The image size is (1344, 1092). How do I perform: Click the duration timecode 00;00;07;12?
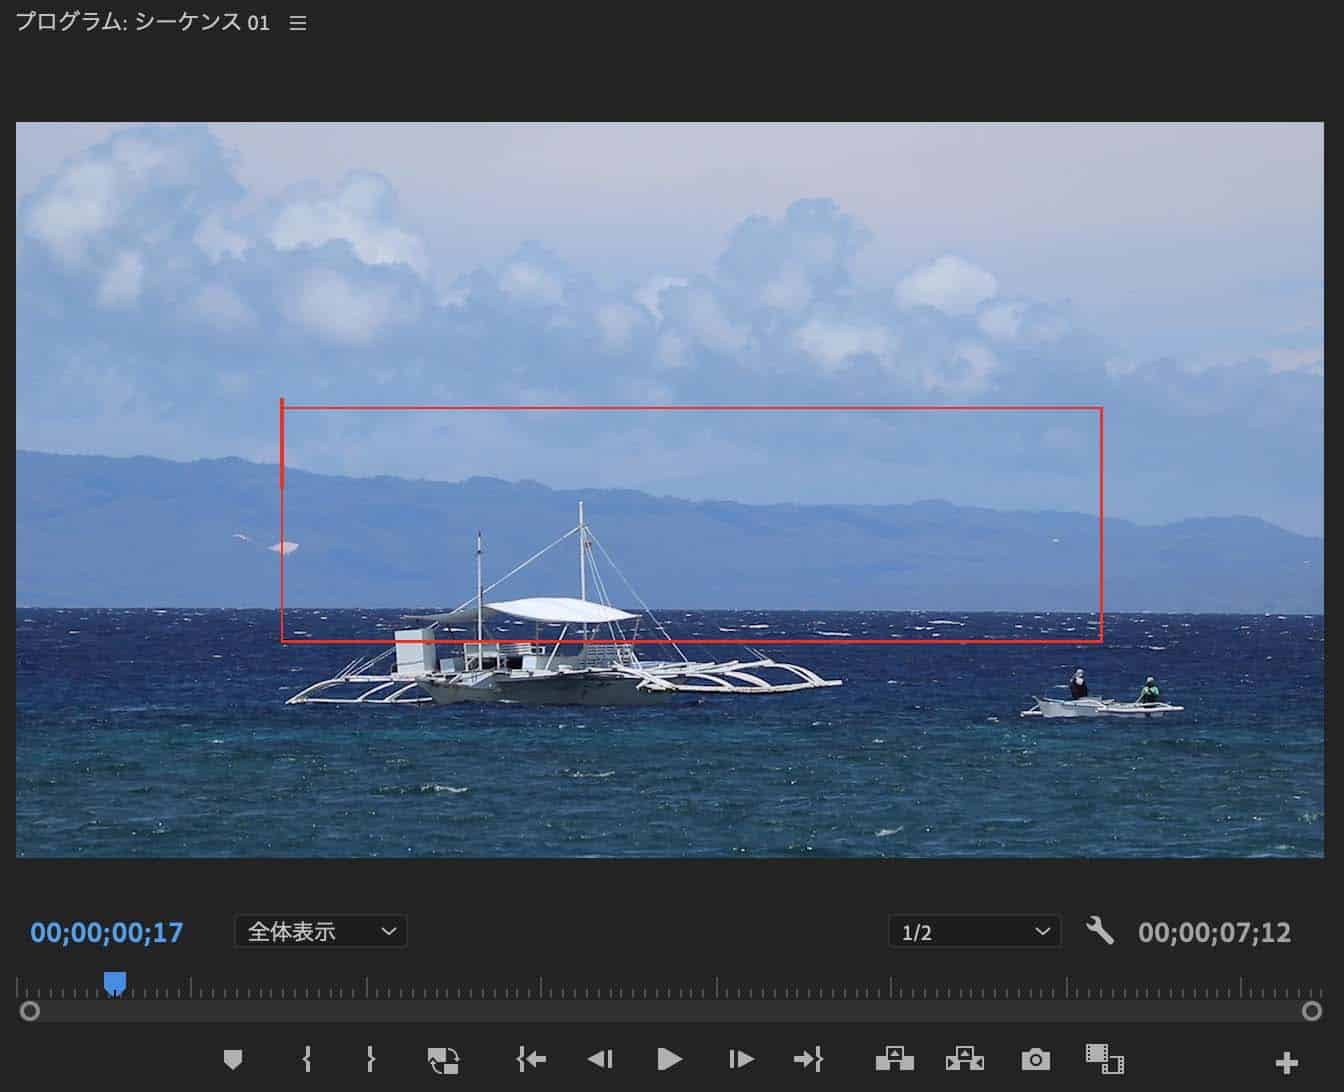tap(1215, 932)
